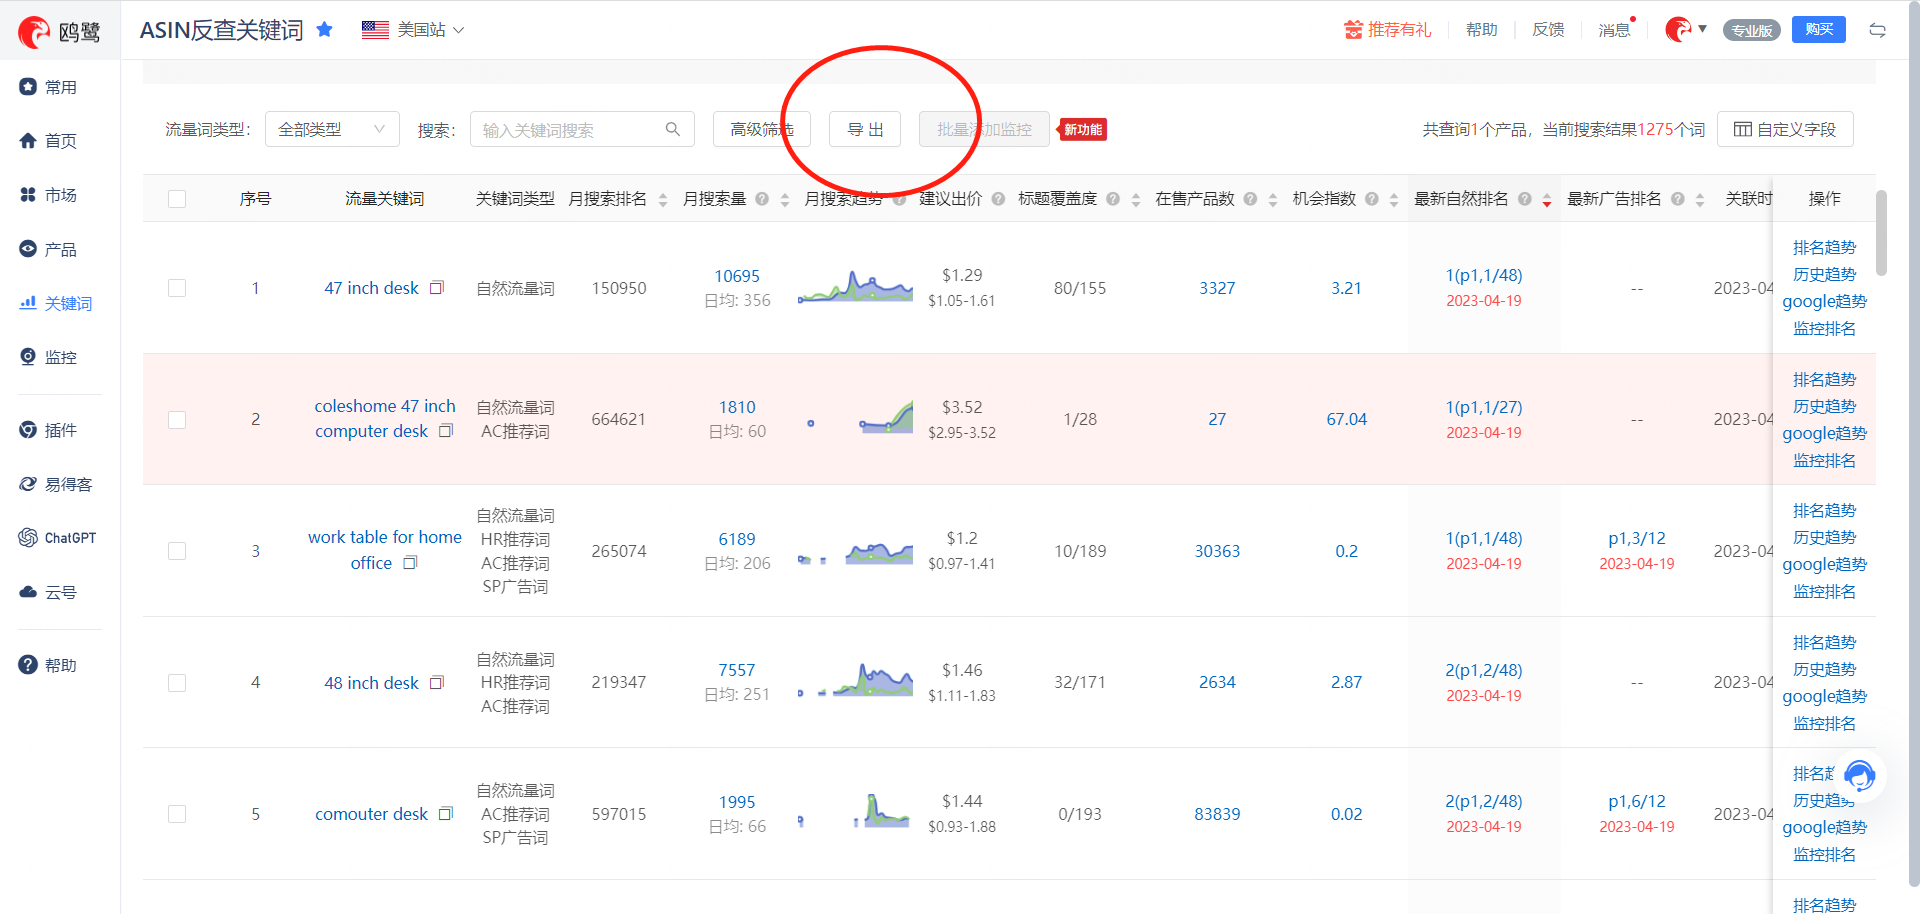Sort by 最新广告排名 column
The width and height of the screenshot is (1920, 914).
[1699, 200]
